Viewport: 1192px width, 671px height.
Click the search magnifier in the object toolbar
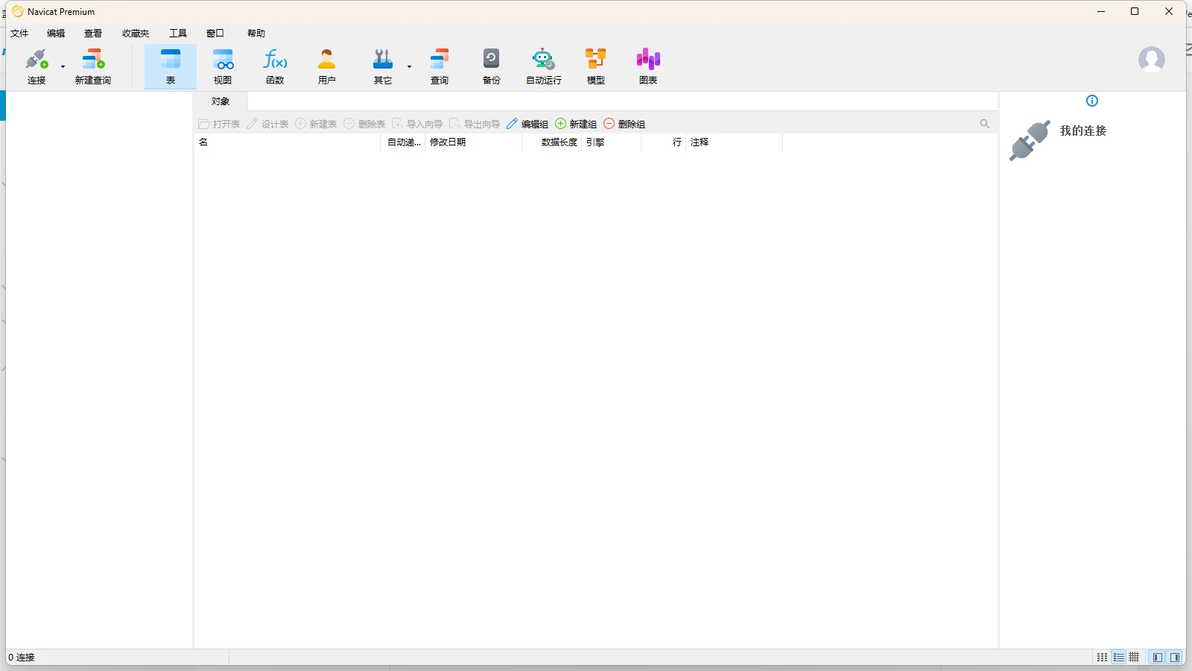[x=984, y=124]
